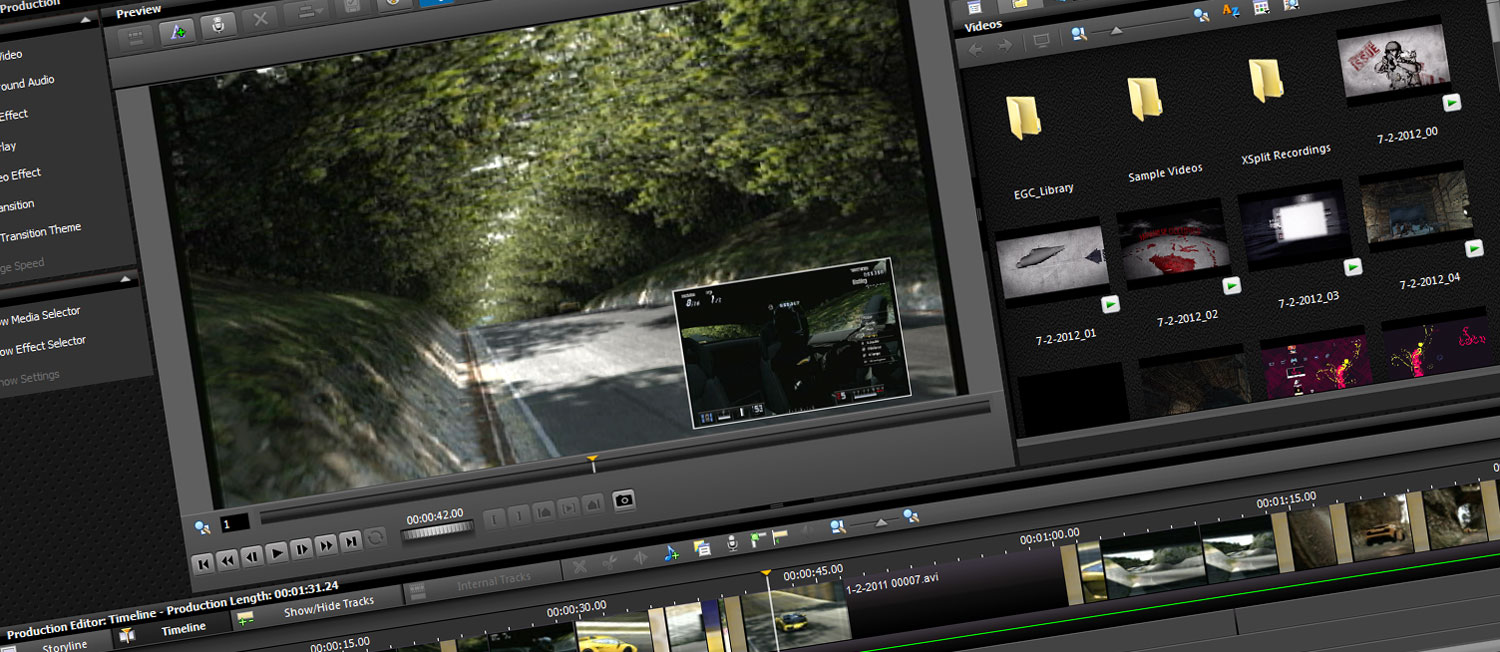Rewind the preview playback
1500x652 pixels.
click(x=228, y=559)
